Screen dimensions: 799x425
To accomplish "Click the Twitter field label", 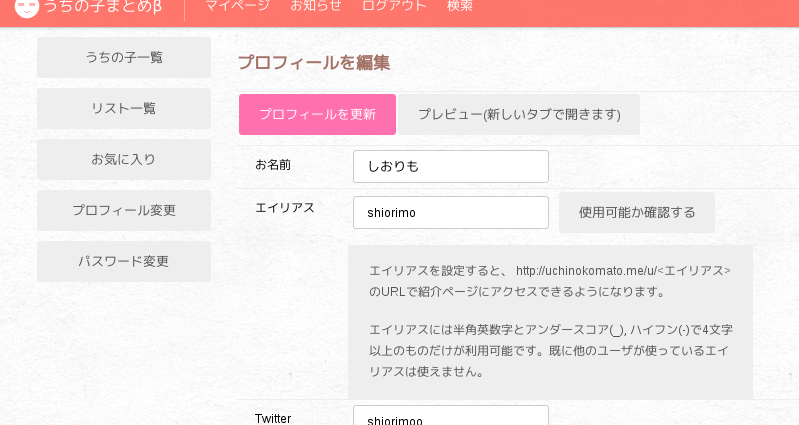I will pyautogui.click(x=273, y=418).
